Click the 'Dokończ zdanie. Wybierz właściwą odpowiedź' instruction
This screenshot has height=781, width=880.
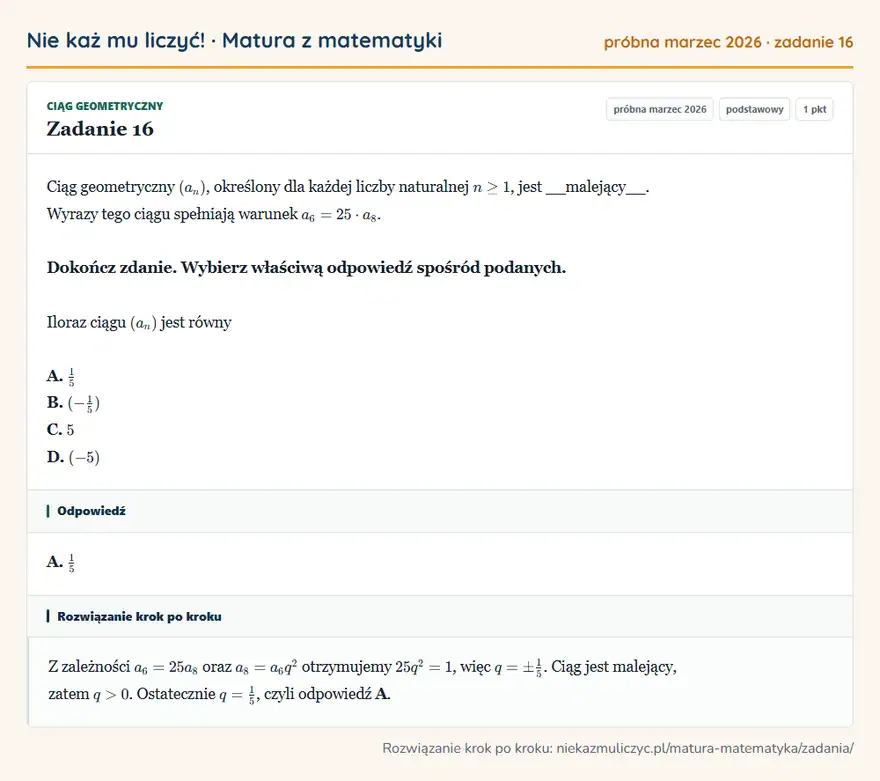[306, 268]
